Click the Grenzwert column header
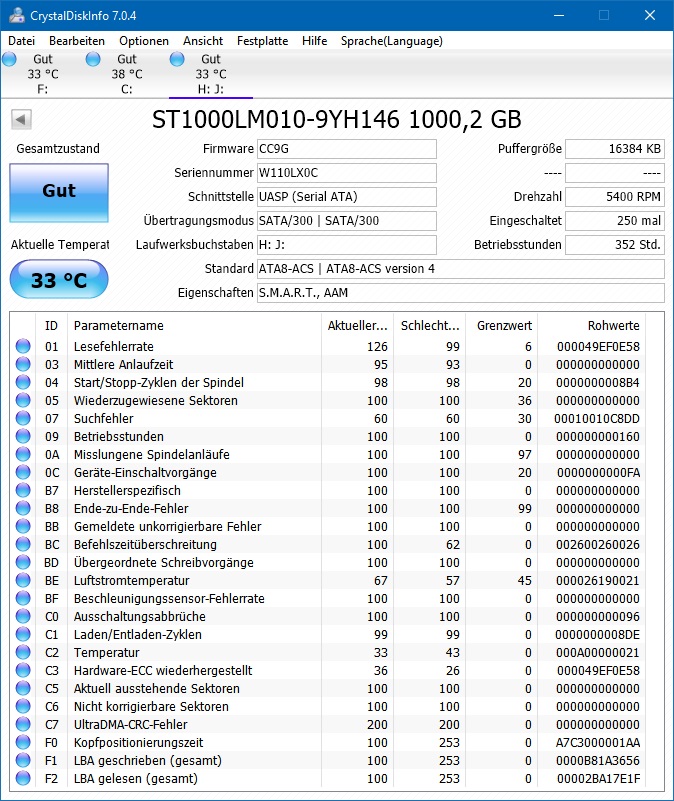This screenshot has height=801, width=674. [x=502, y=325]
